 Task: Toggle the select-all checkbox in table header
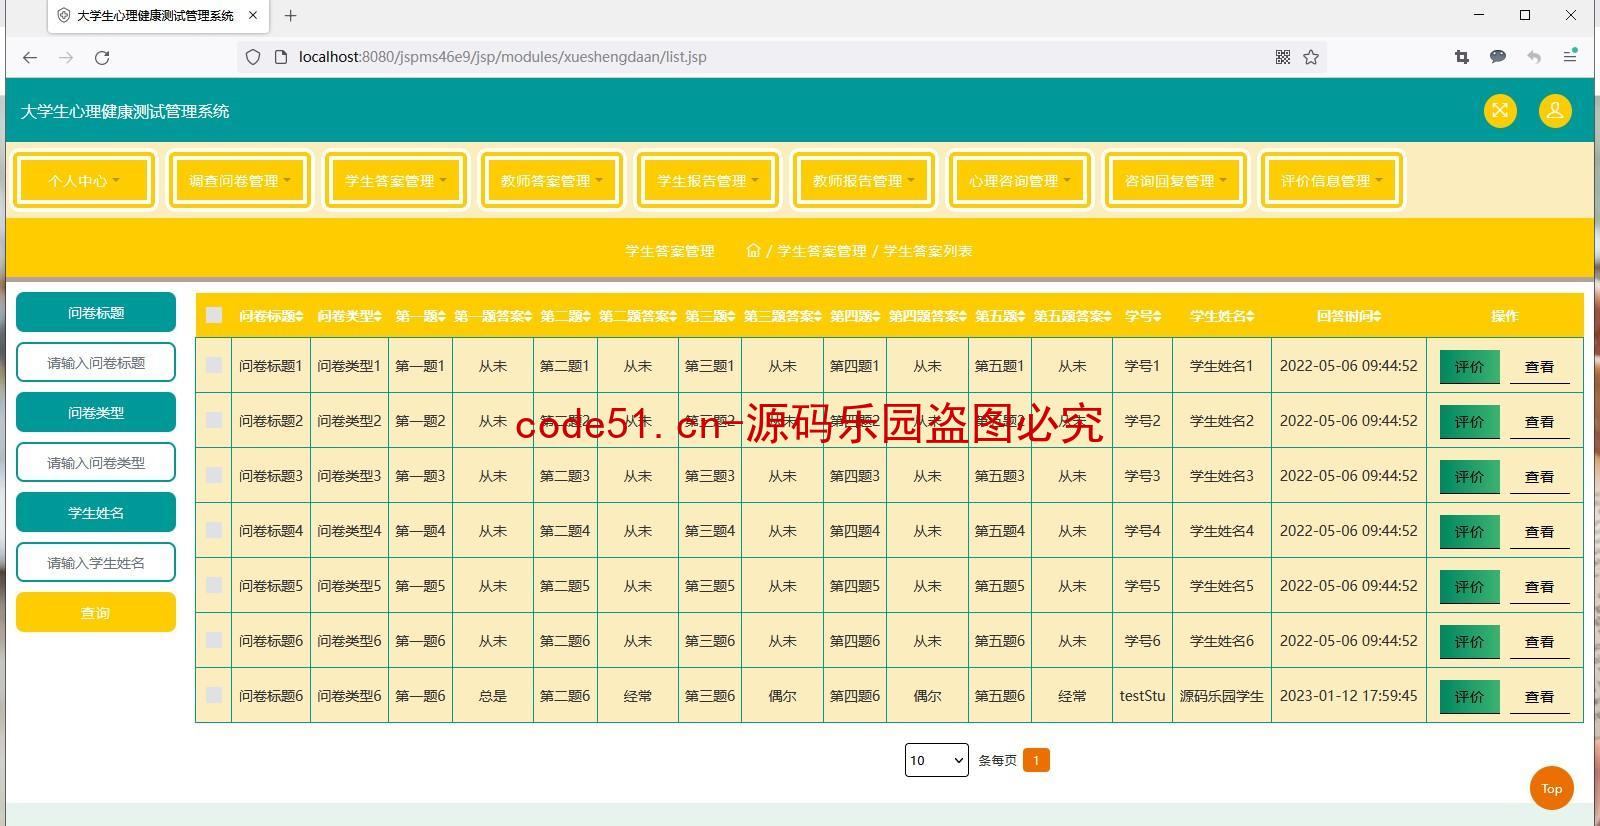[x=214, y=315]
